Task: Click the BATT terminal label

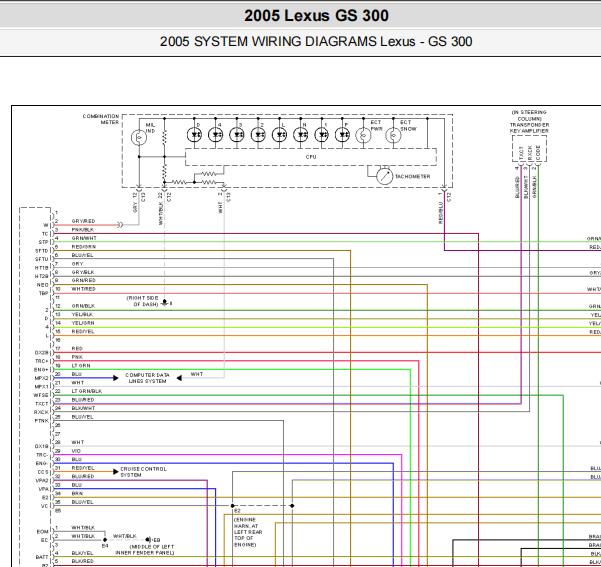Action: pyautogui.click(x=43, y=557)
